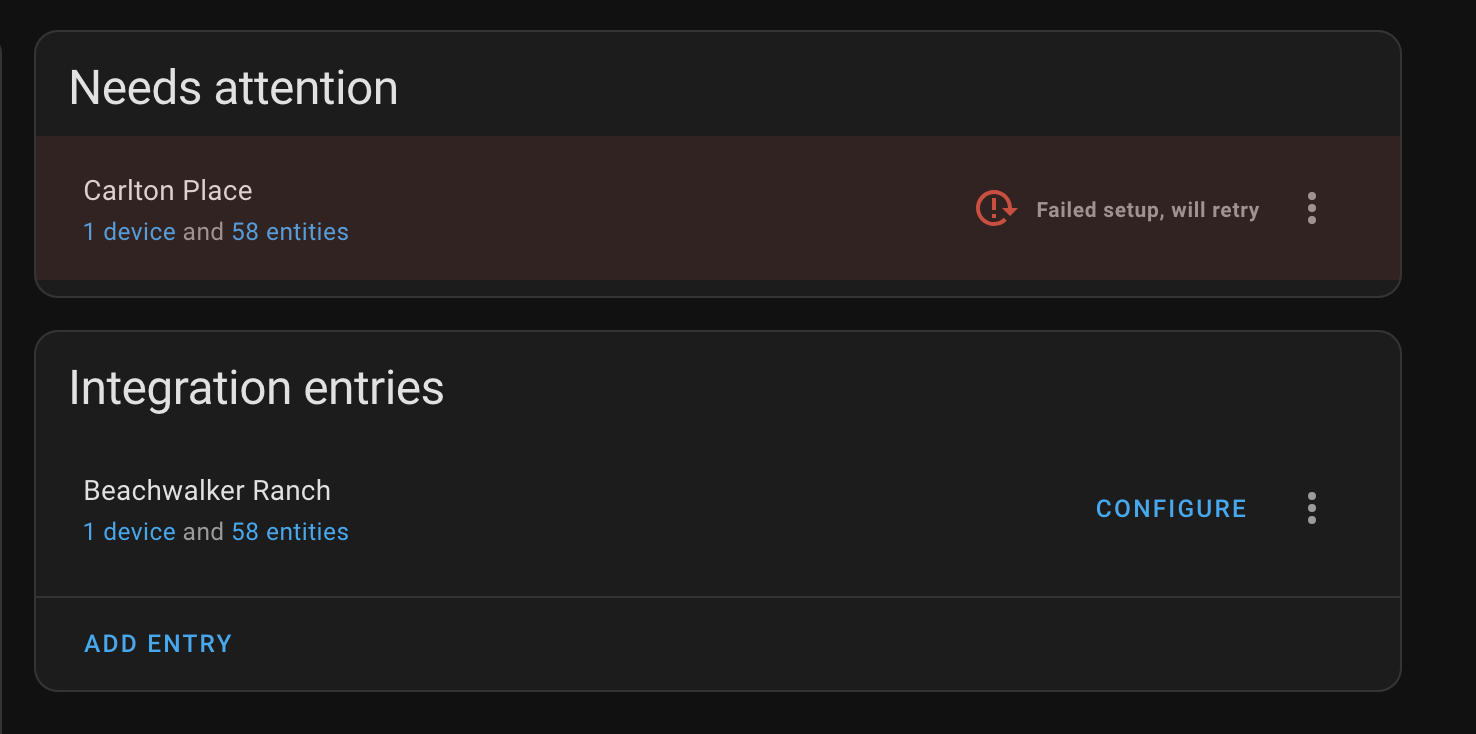Open options menu beside the Failed setup status
The height and width of the screenshot is (734, 1476).
pos(1311,208)
